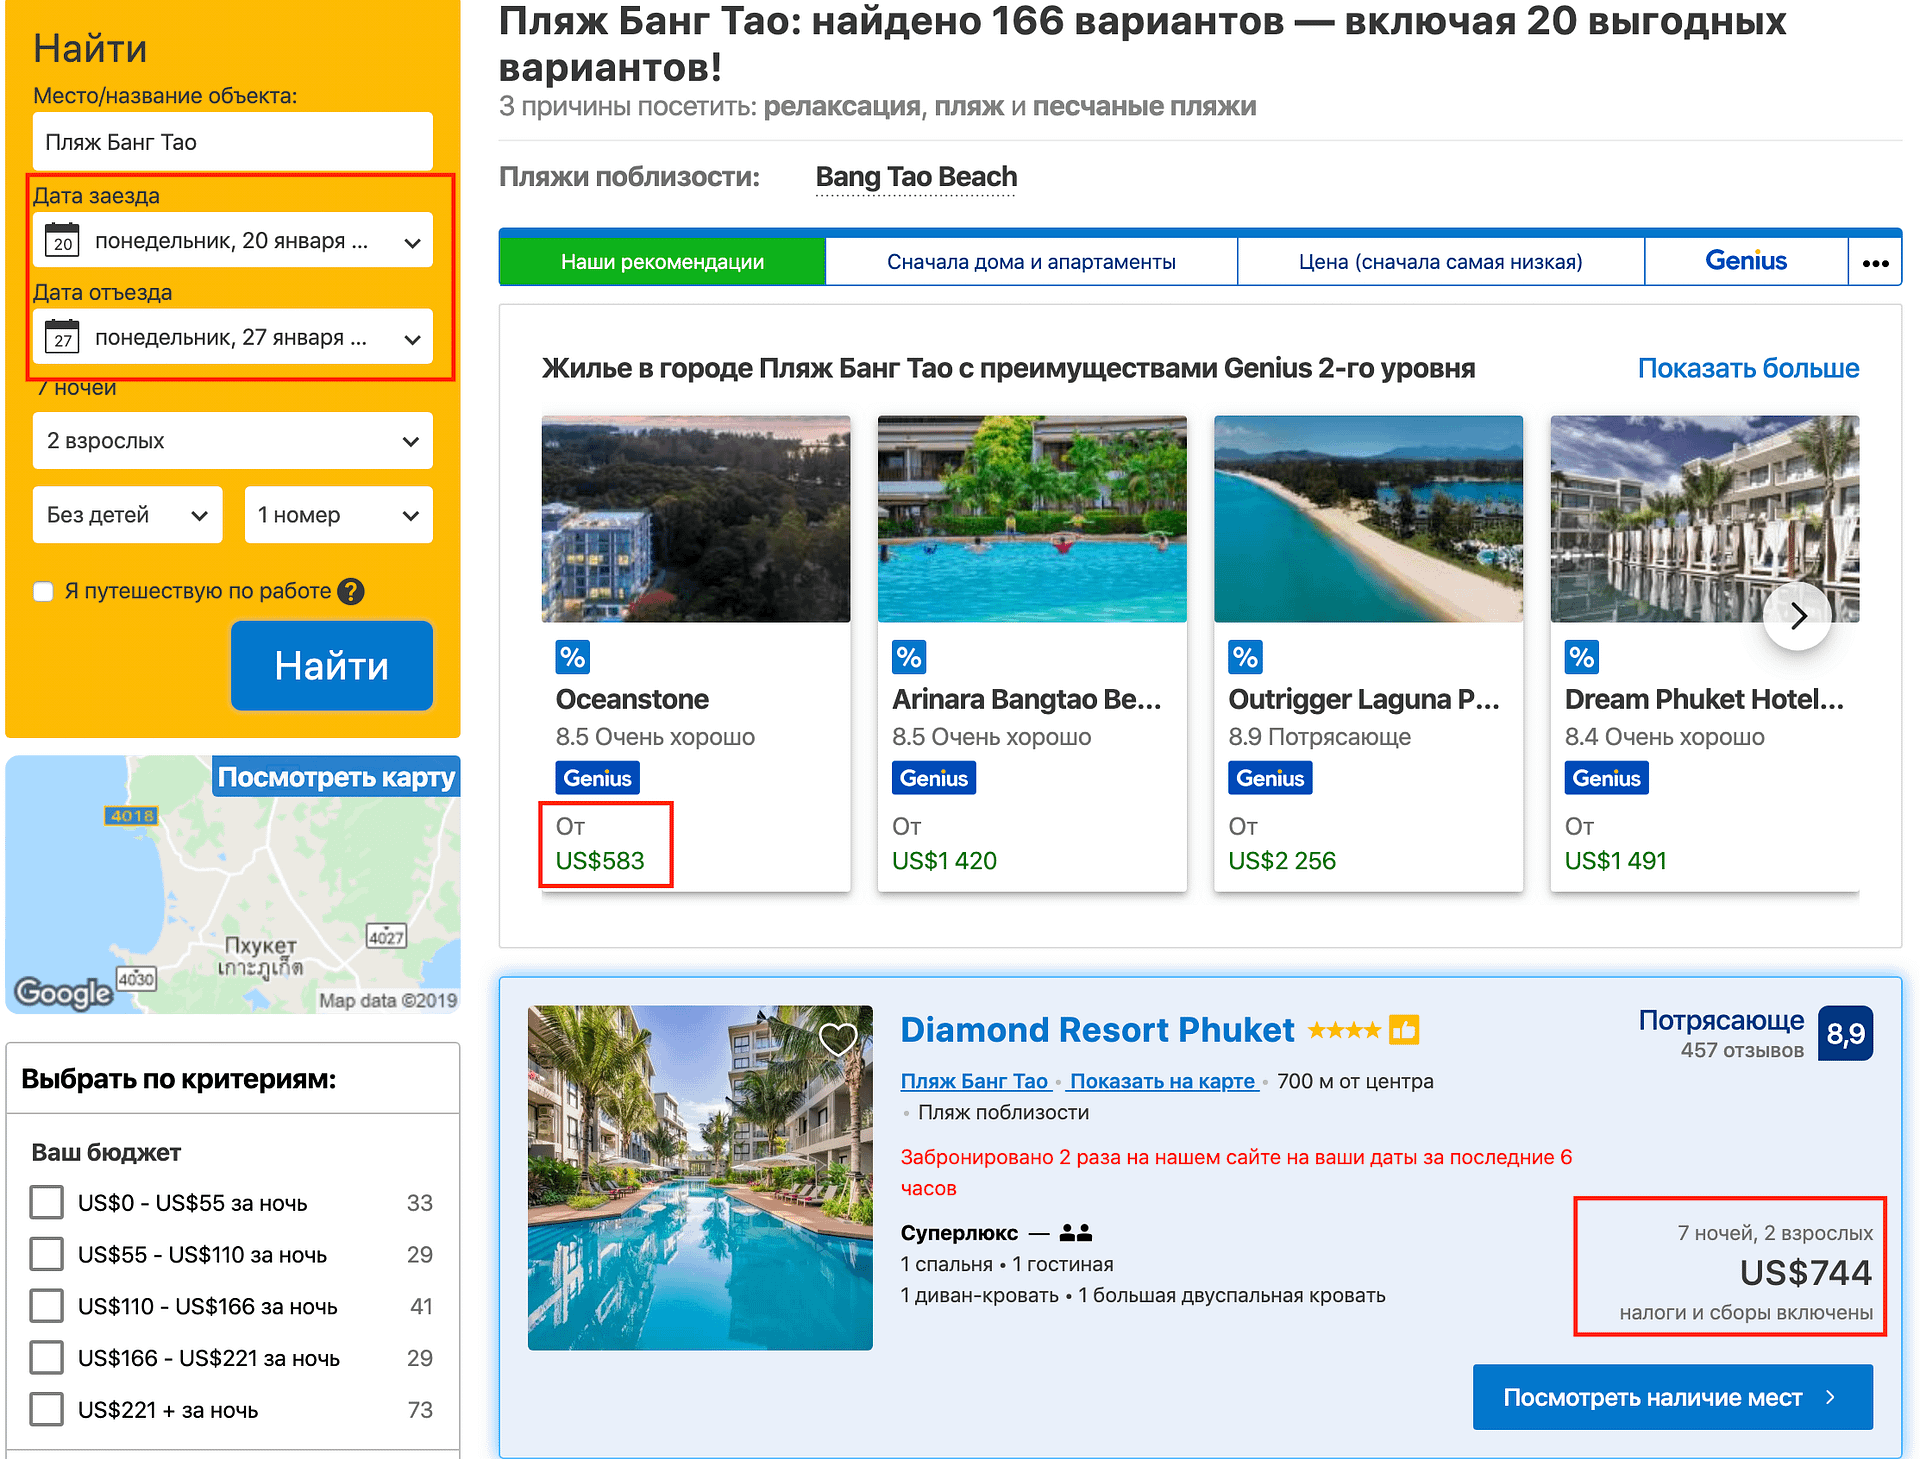Enable the US$221 + за ночь budget filter
Viewport: 1920px width, 1459px height.
pyautogui.click(x=47, y=1410)
